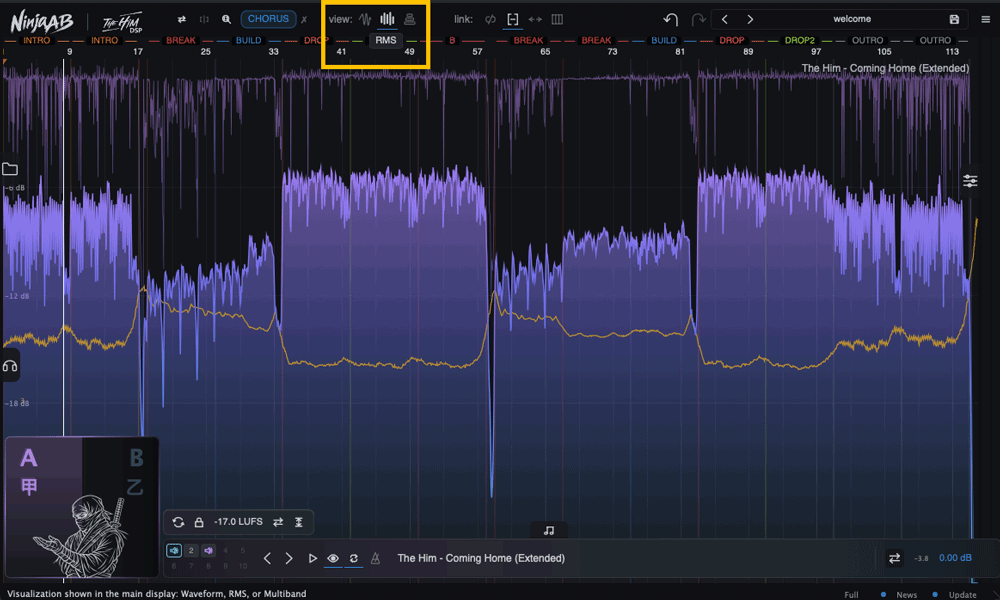The height and width of the screenshot is (600, 1000).
Task: Click the magnifier zoom icon in toolbar
Action: pos(226,19)
